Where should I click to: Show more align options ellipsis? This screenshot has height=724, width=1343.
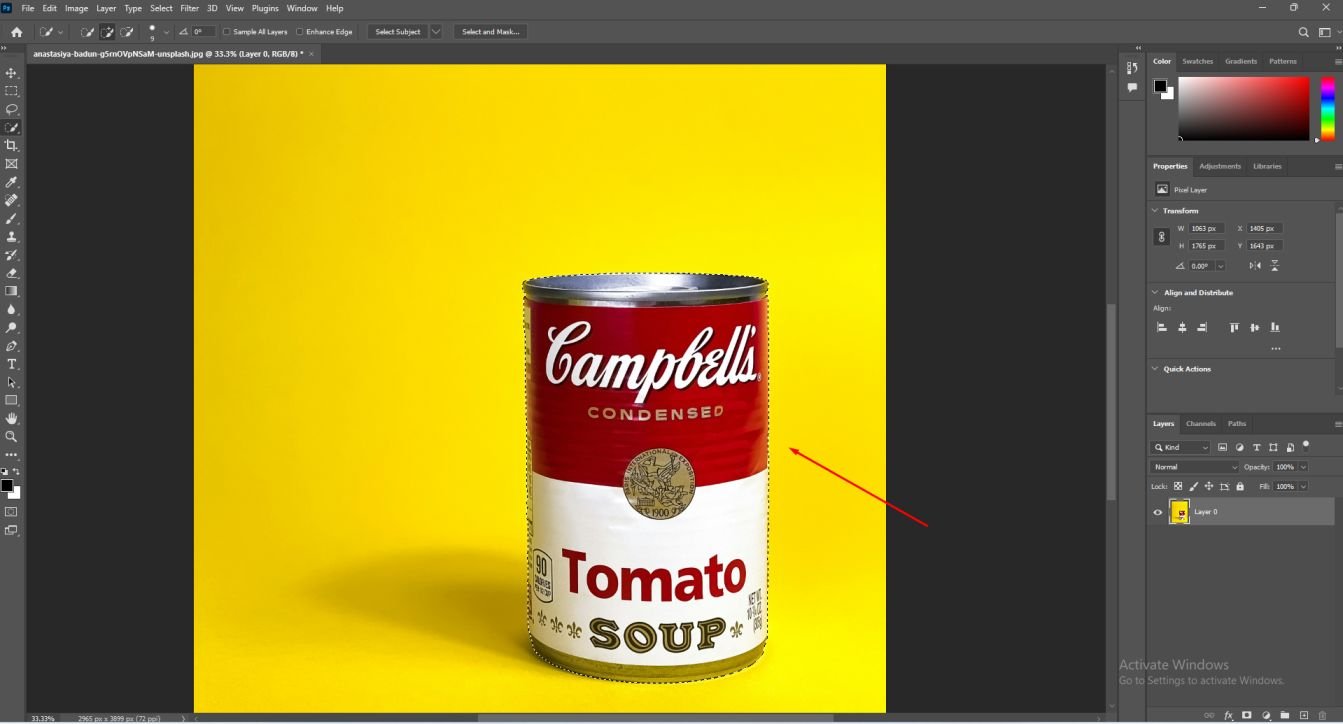click(x=1275, y=348)
